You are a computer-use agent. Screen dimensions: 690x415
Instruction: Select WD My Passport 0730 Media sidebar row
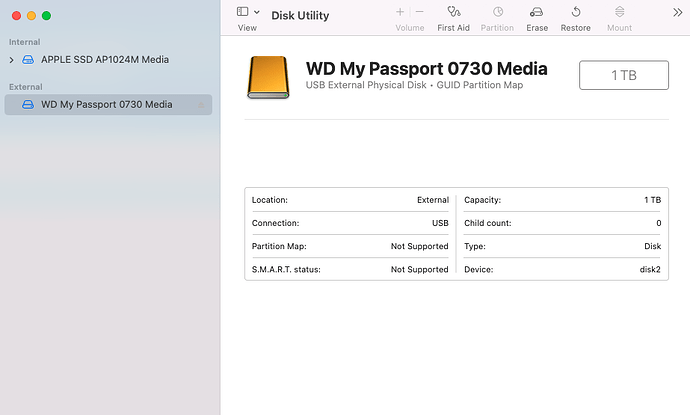pyautogui.click(x=108, y=105)
